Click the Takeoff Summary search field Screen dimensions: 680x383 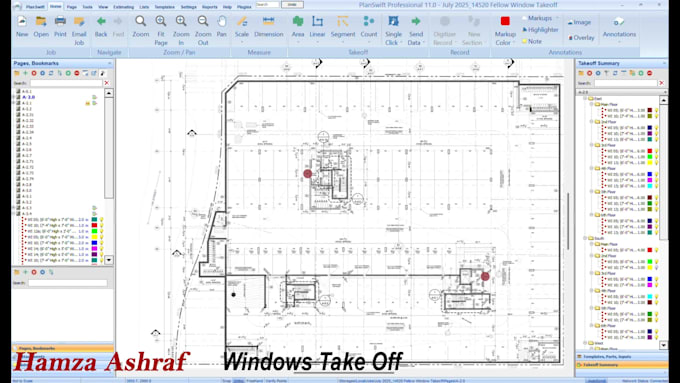(x=625, y=83)
